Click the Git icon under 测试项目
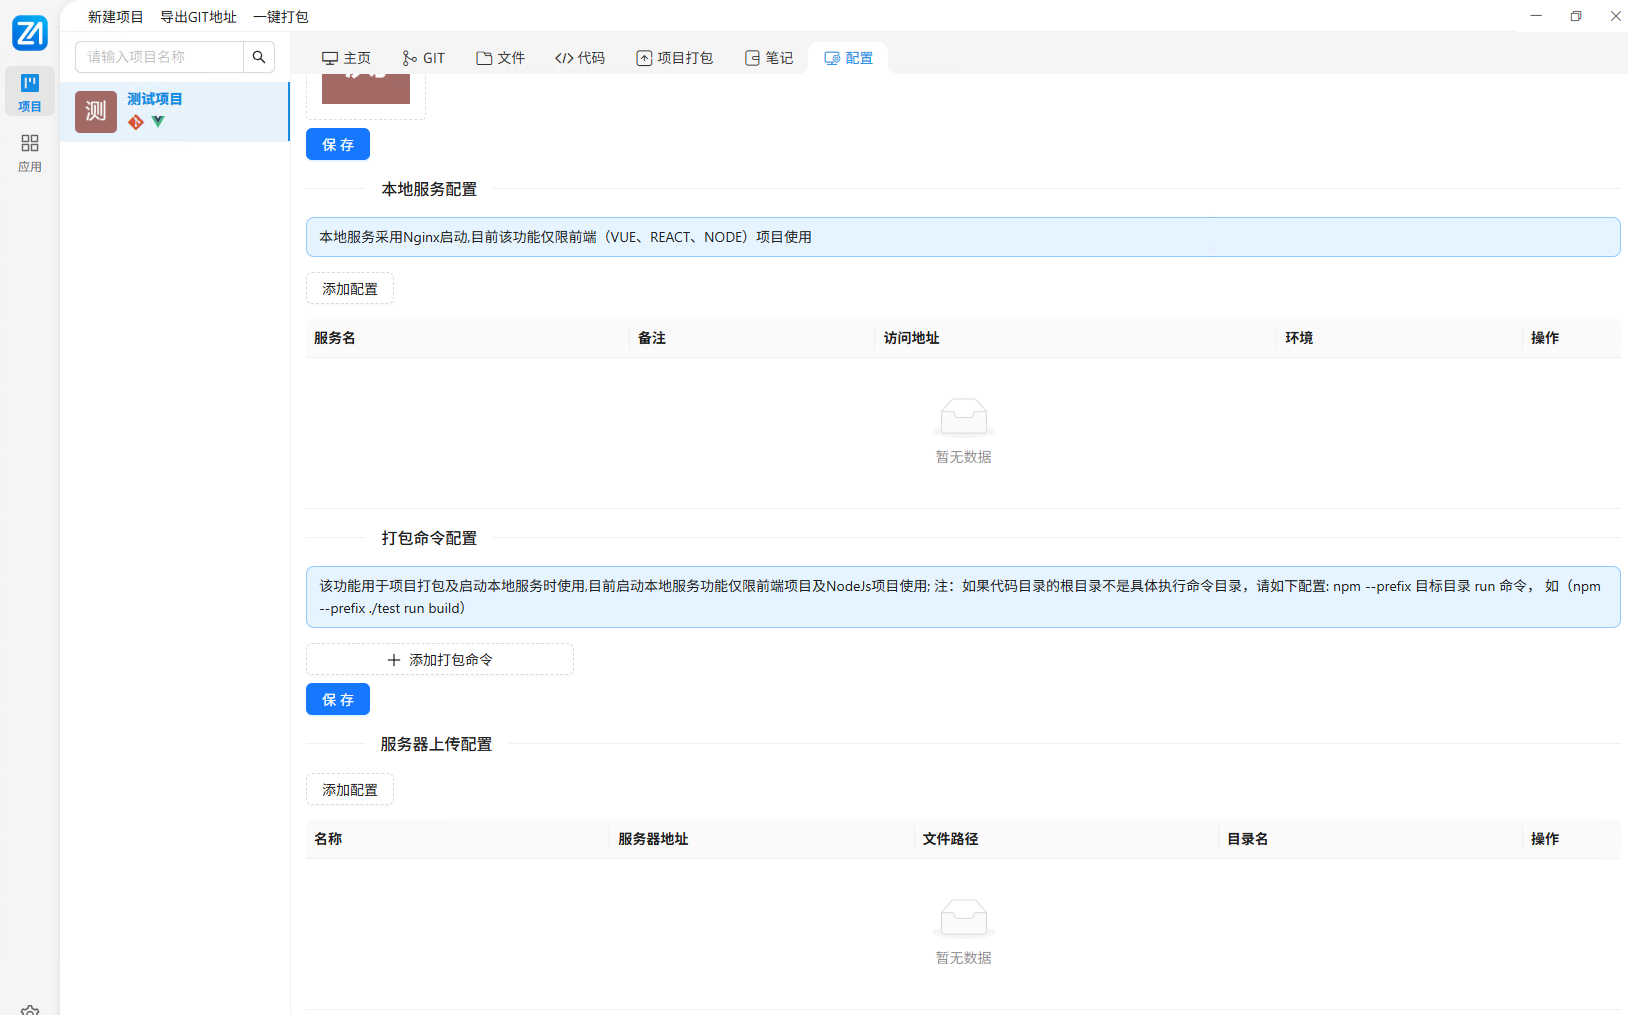 135,122
